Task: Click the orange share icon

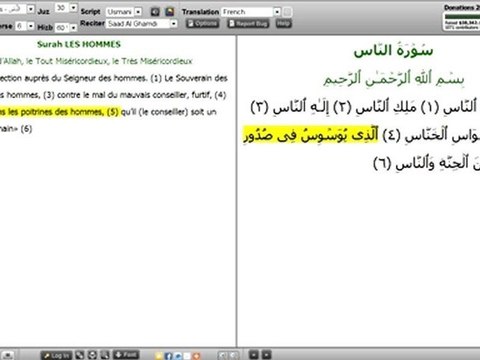Action: point(196,356)
